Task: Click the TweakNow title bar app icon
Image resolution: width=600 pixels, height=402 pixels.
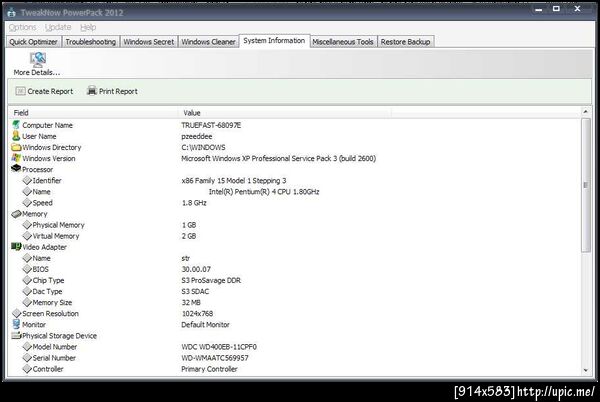Action: pyautogui.click(x=11, y=12)
